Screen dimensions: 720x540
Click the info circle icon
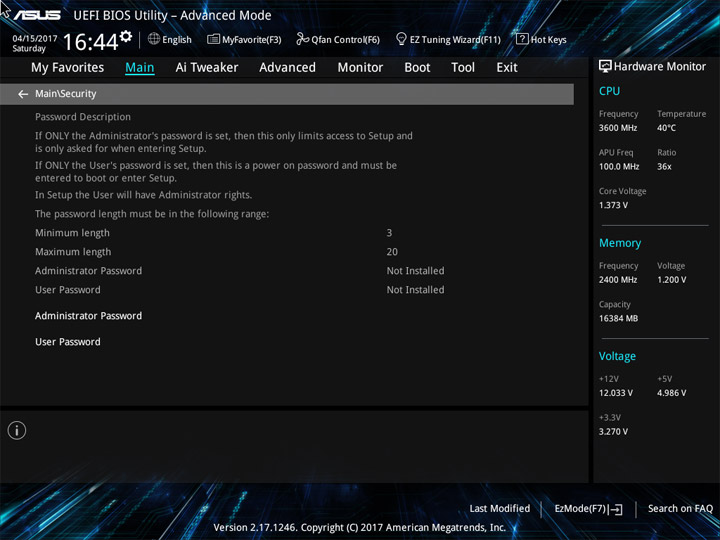point(17,430)
